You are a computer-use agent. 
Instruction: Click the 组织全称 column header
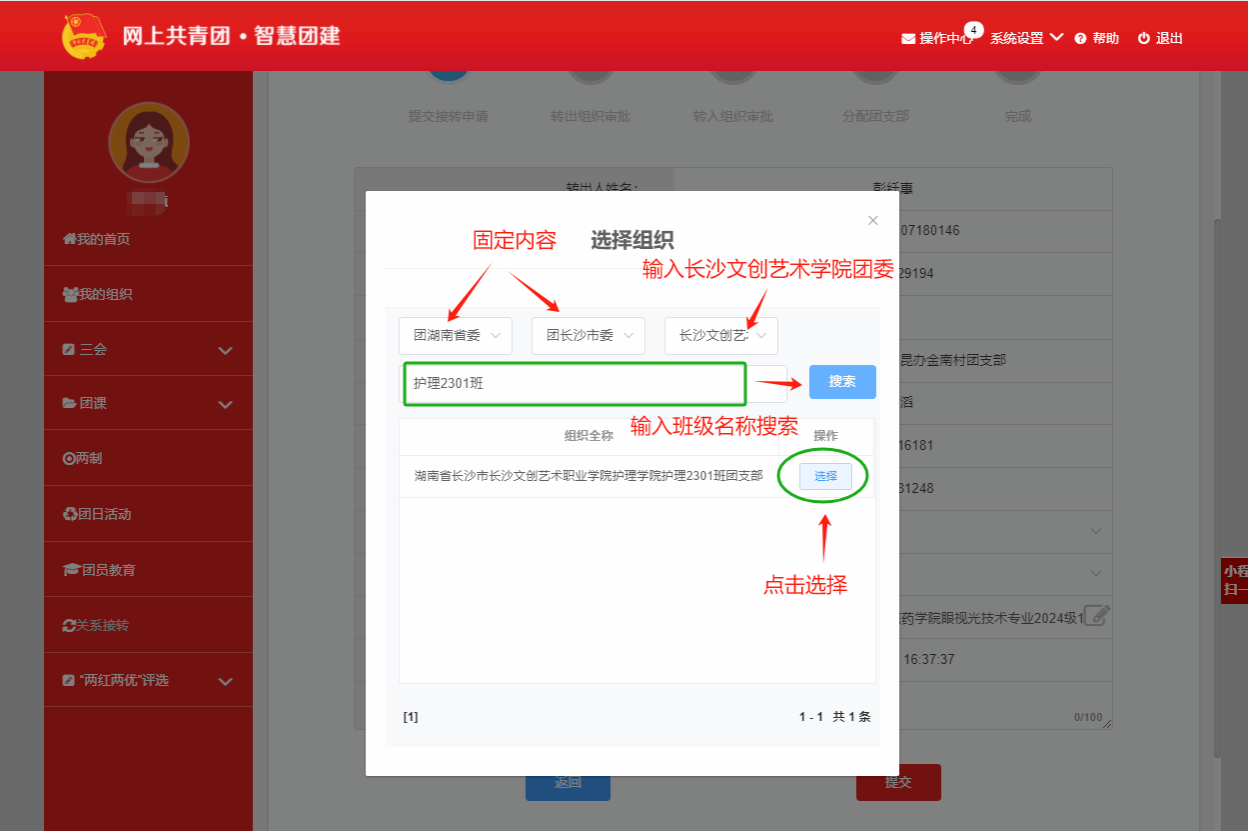[589, 436]
